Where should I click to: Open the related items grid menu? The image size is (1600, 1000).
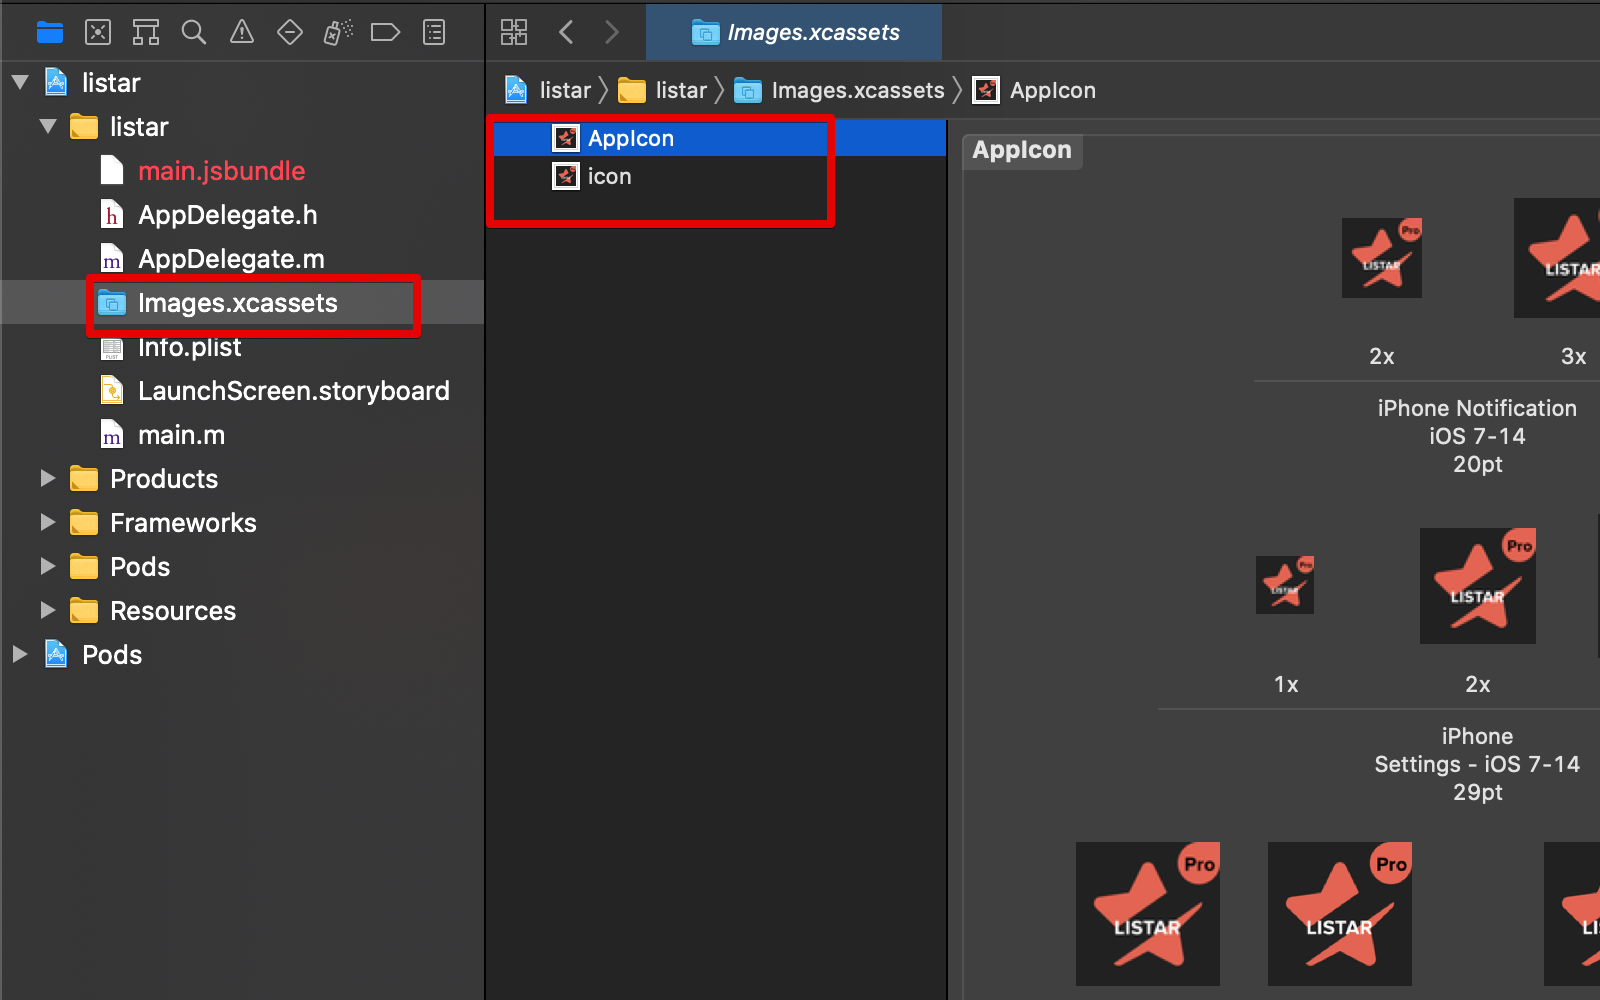coord(514,32)
